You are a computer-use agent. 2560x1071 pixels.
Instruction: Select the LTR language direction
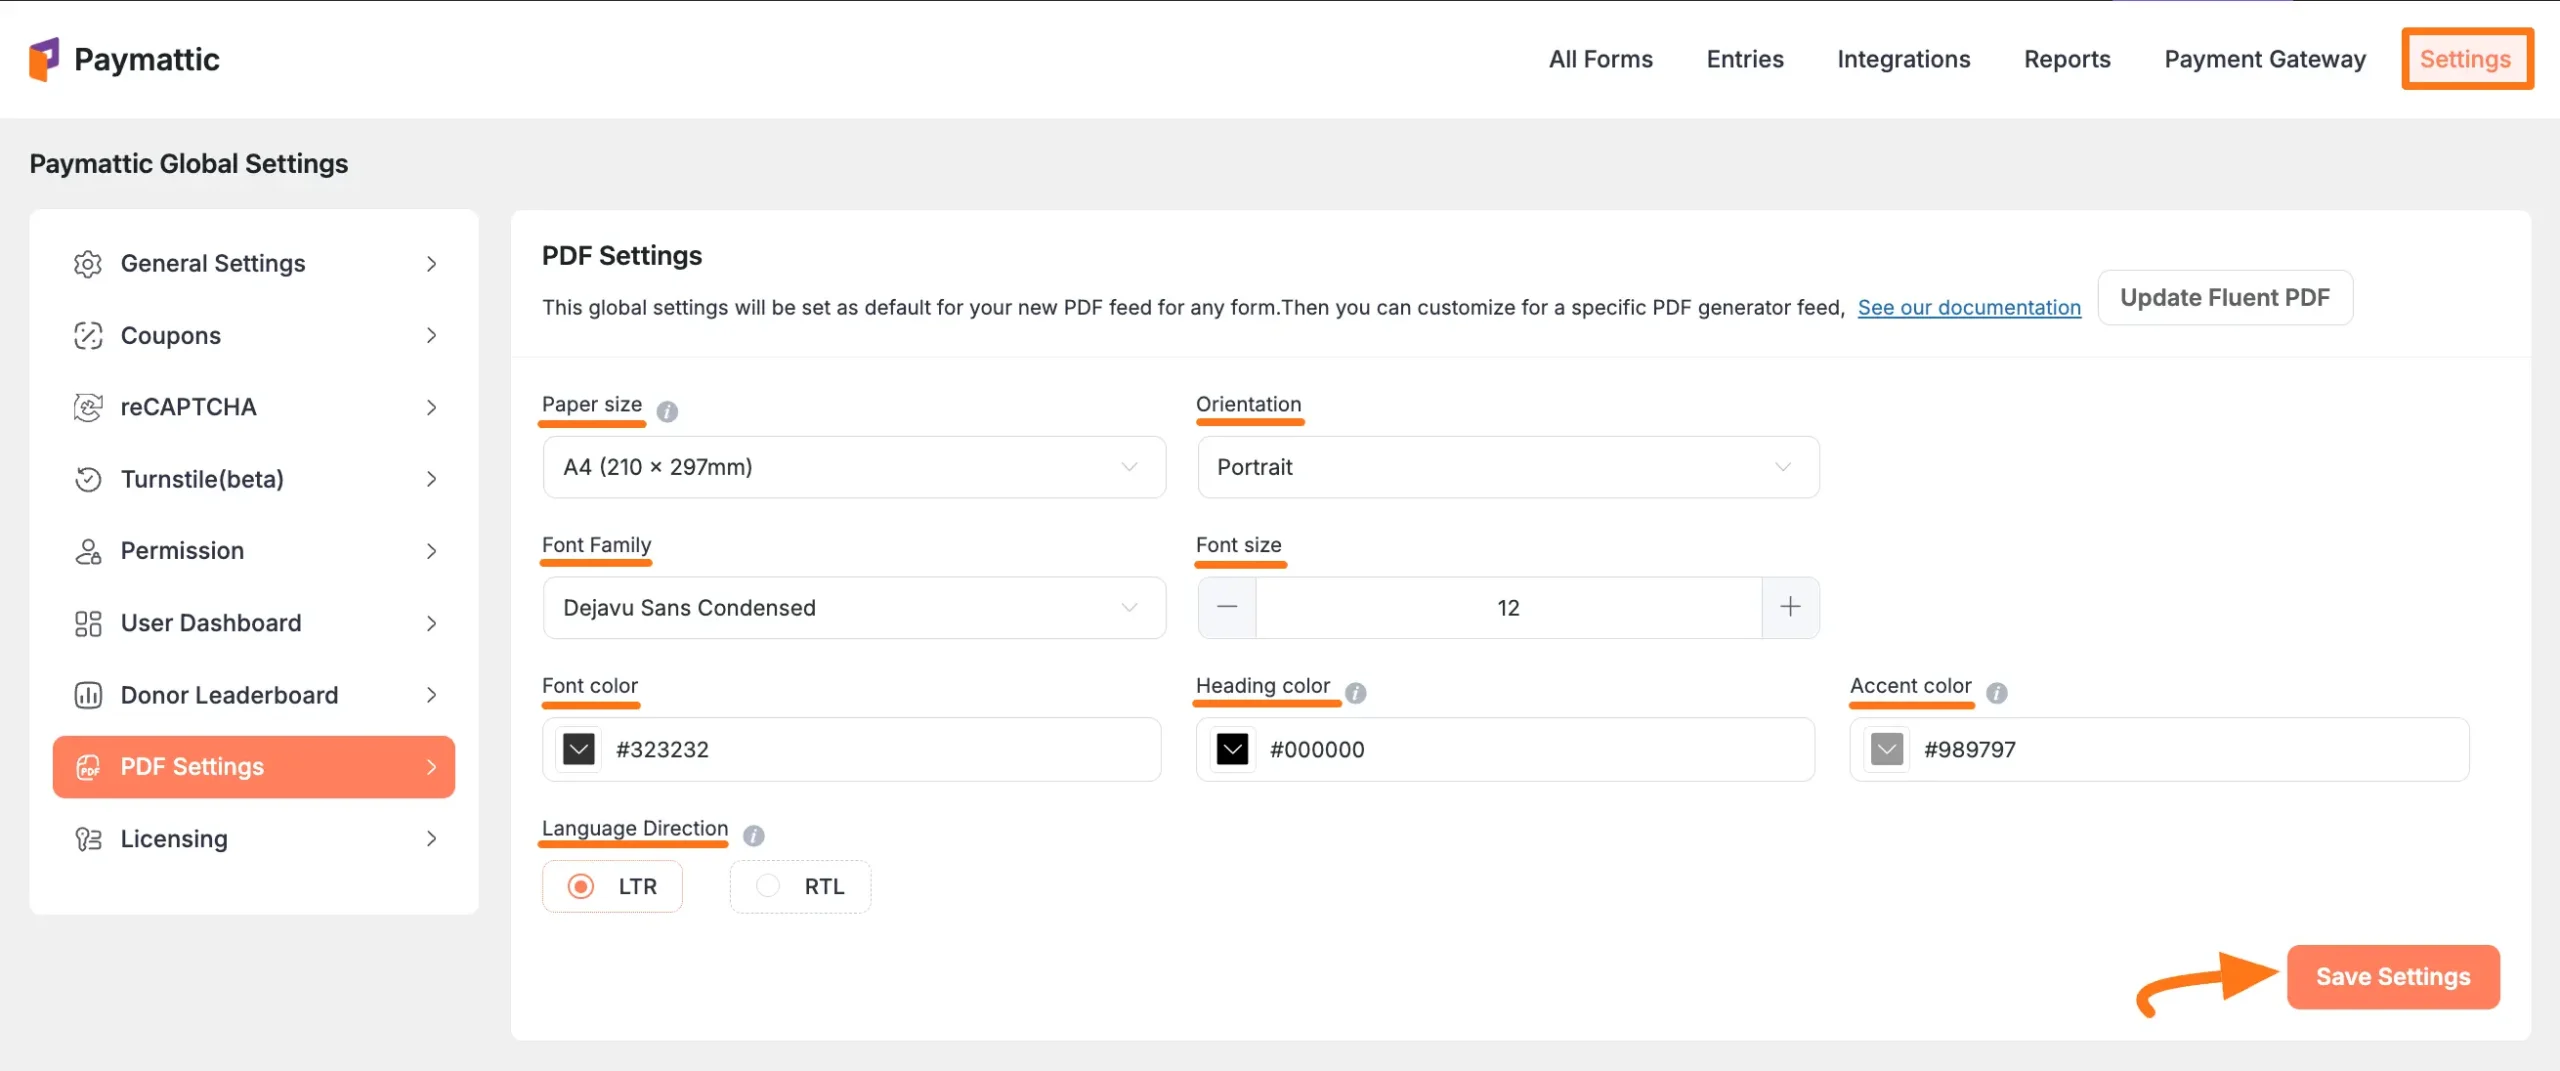pos(581,886)
